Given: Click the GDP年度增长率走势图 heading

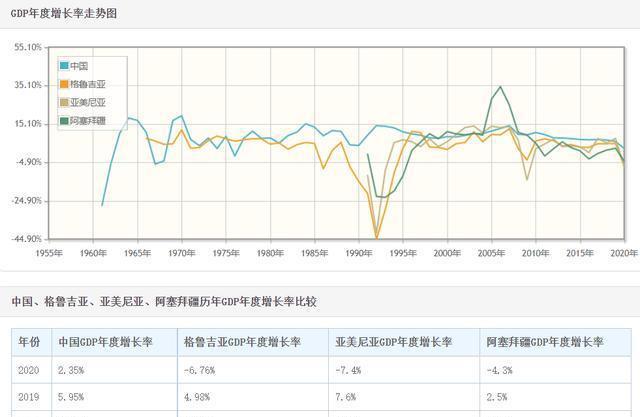Looking at the screenshot, I should (x=64, y=13).
